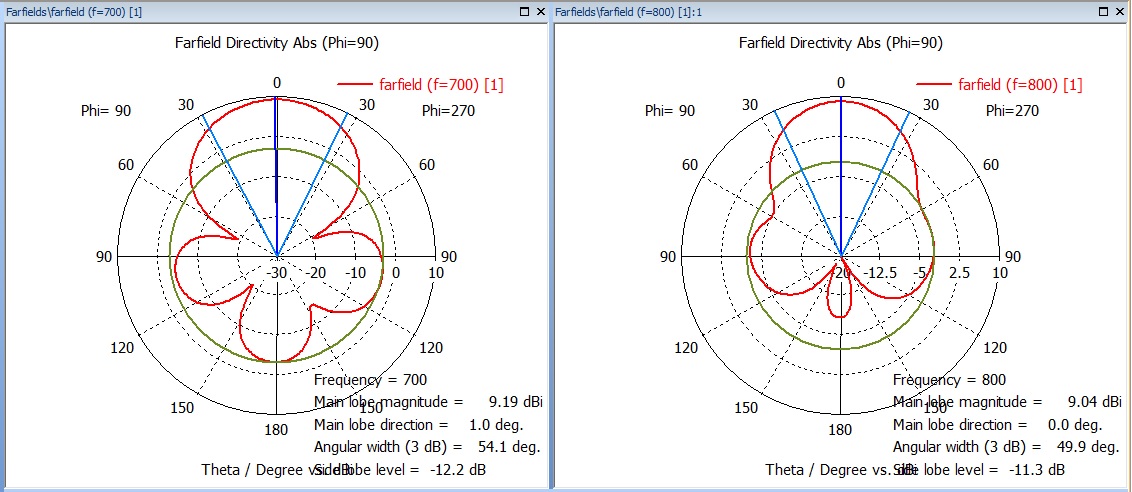The height and width of the screenshot is (492, 1132).
Task: Click 'Phi=270' label in f=800 plot
Action: point(1012,111)
